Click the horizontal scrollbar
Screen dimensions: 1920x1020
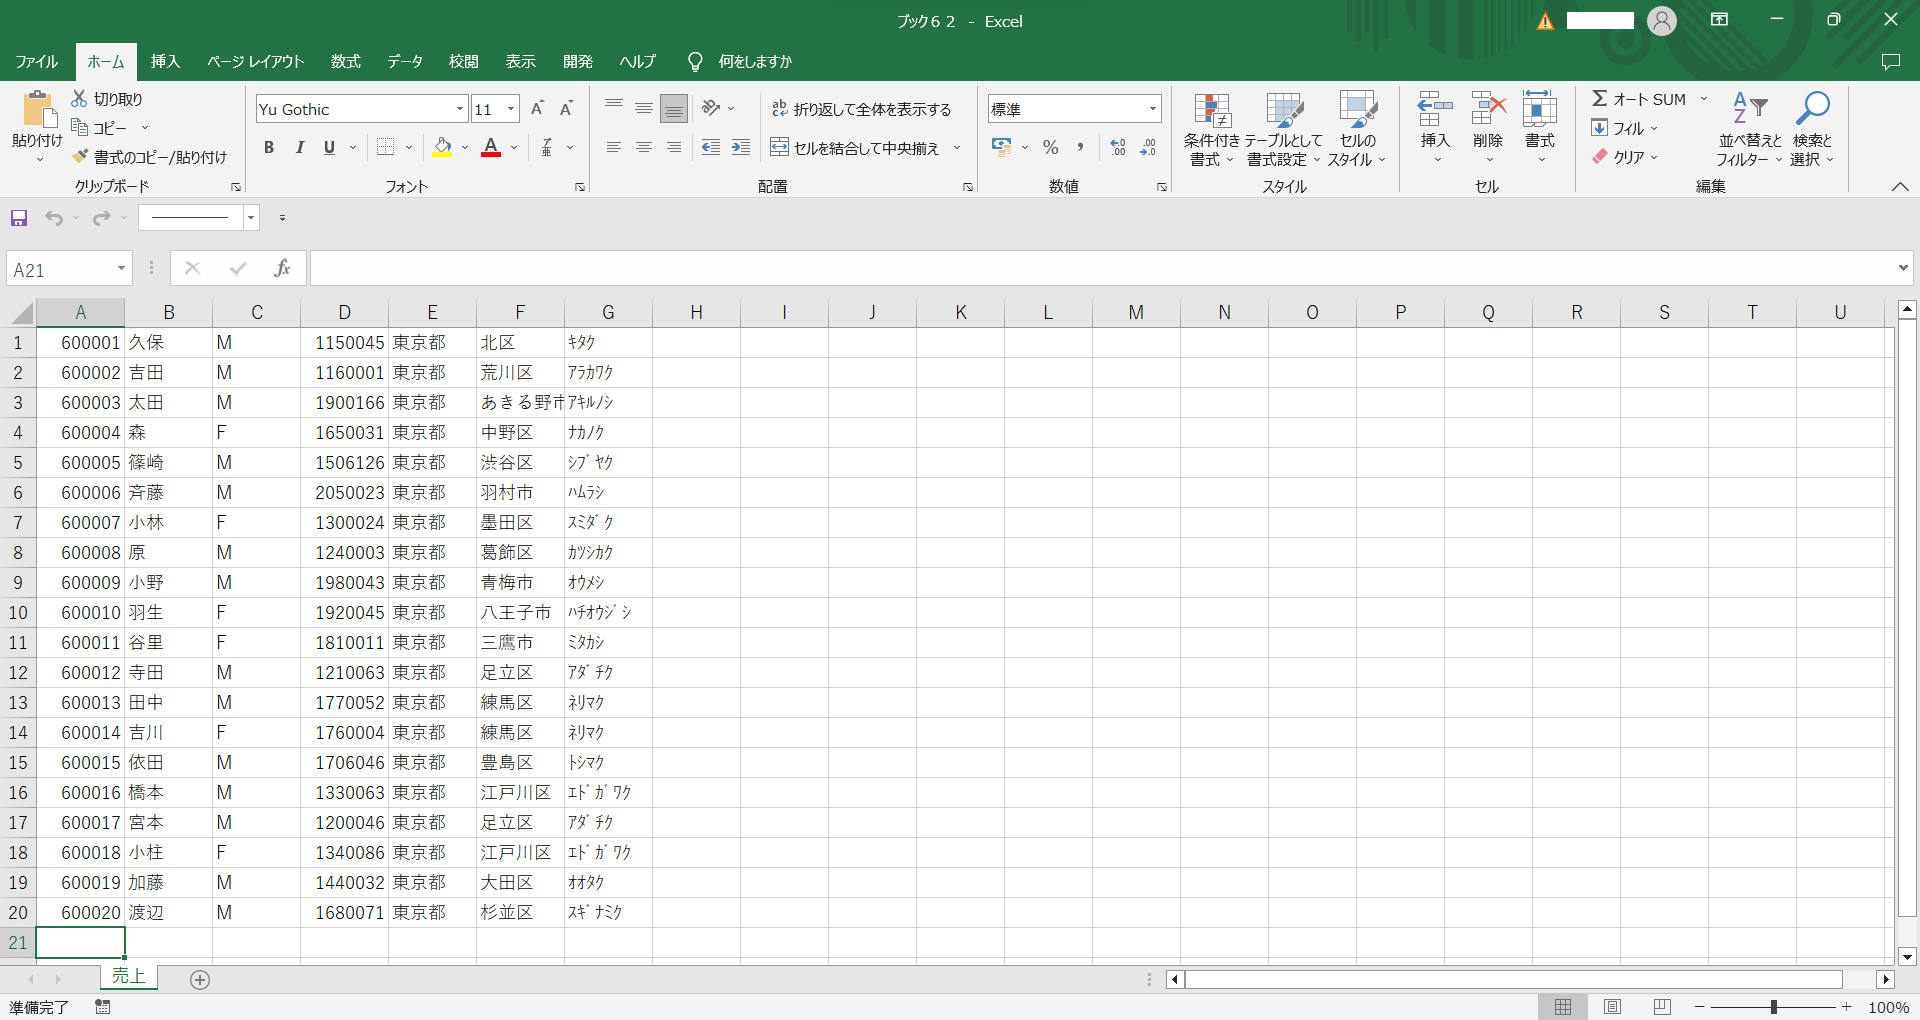(x=1514, y=980)
